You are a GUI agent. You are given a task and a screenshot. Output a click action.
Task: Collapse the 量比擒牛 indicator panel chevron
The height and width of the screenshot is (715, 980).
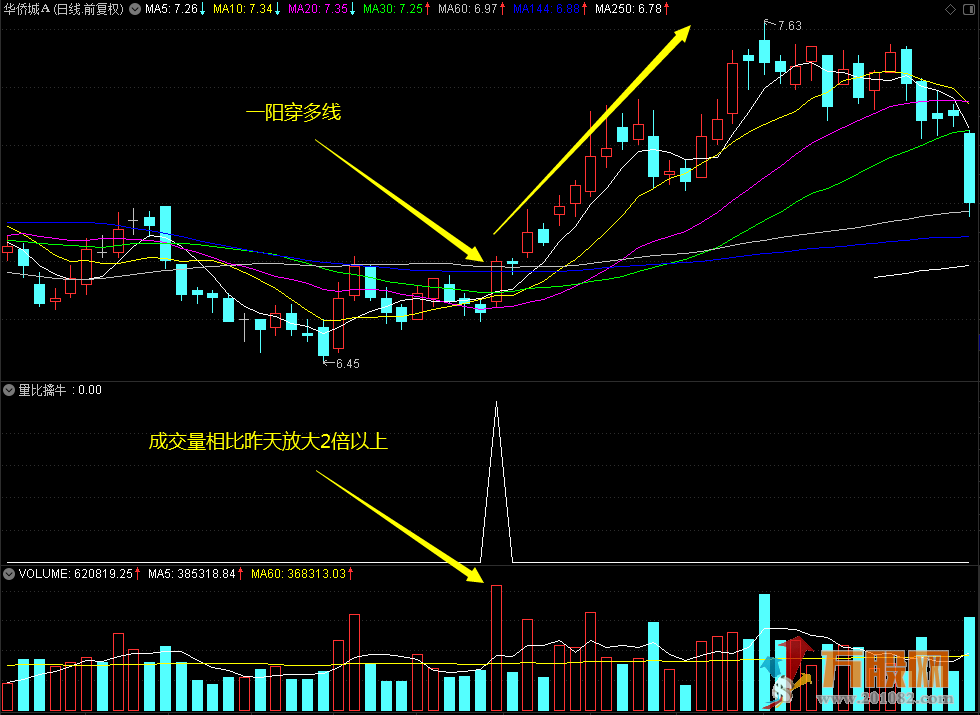point(9,390)
